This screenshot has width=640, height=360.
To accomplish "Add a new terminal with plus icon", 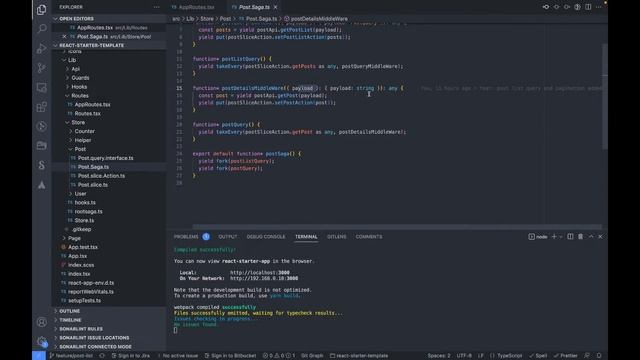I will (554, 237).
